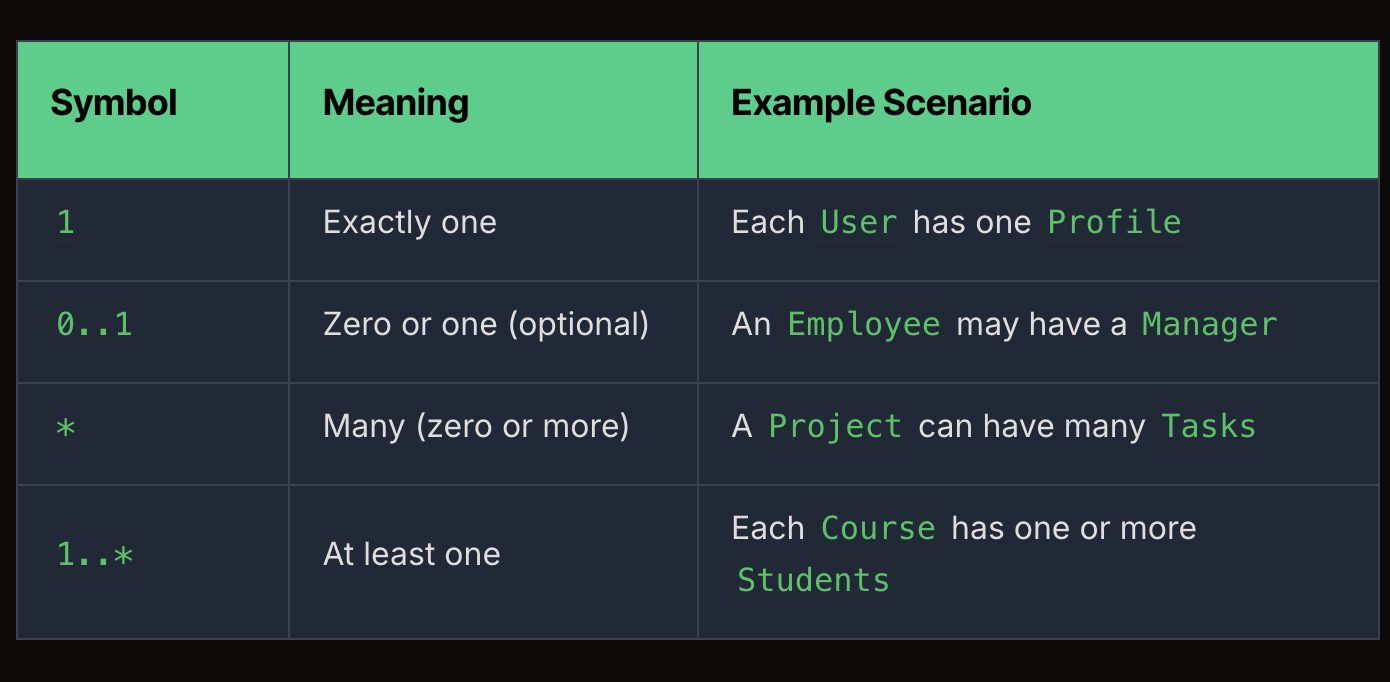Select the "1" symbol cell
The width and height of the screenshot is (1390, 682).
pyautogui.click(x=66, y=222)
